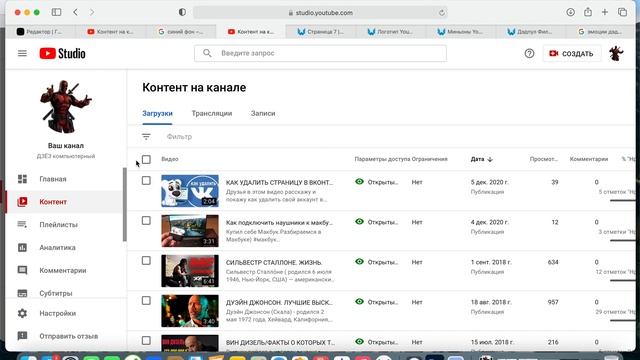Switch to the Записи tab
Viewport: 640px width, 360px height.
(x=263, y=113)
